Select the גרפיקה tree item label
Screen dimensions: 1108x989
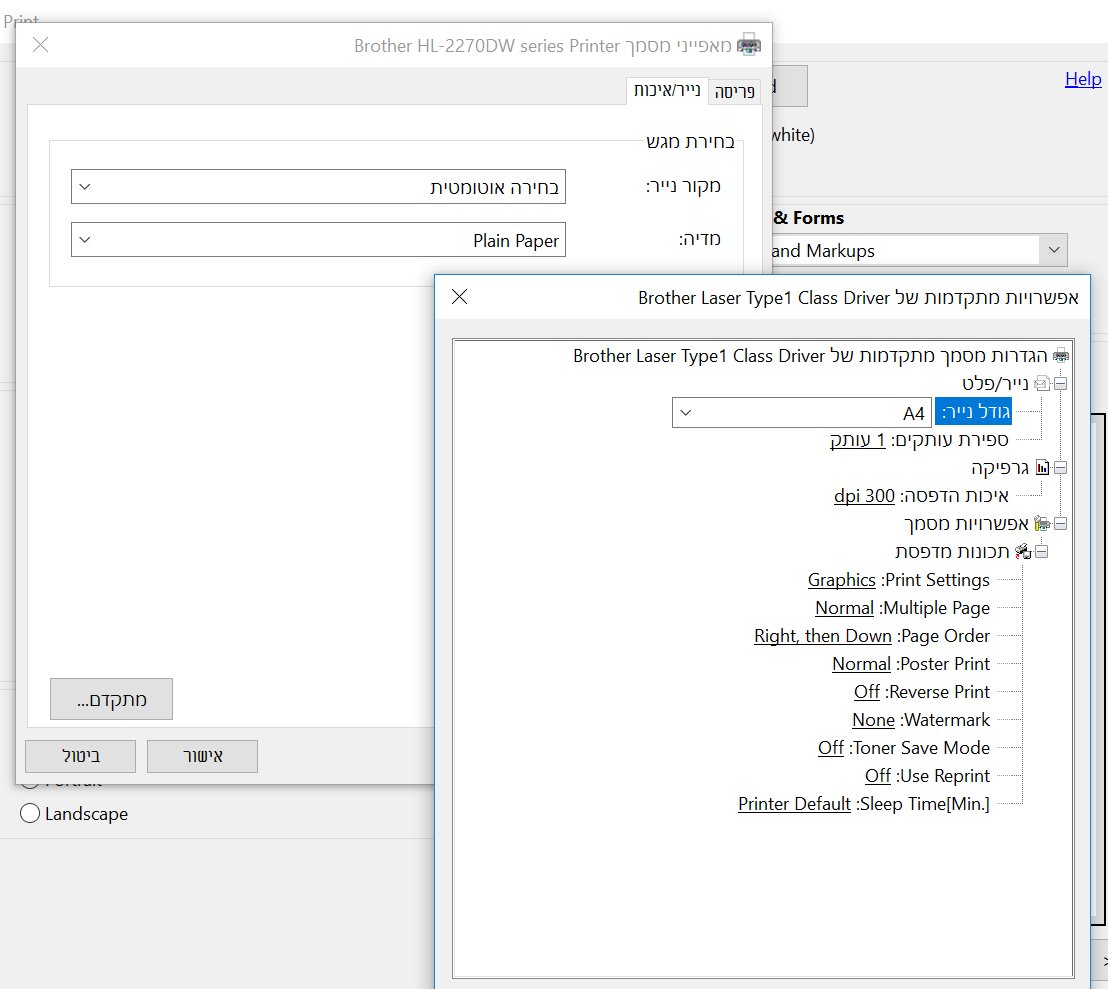(1000, 468)
